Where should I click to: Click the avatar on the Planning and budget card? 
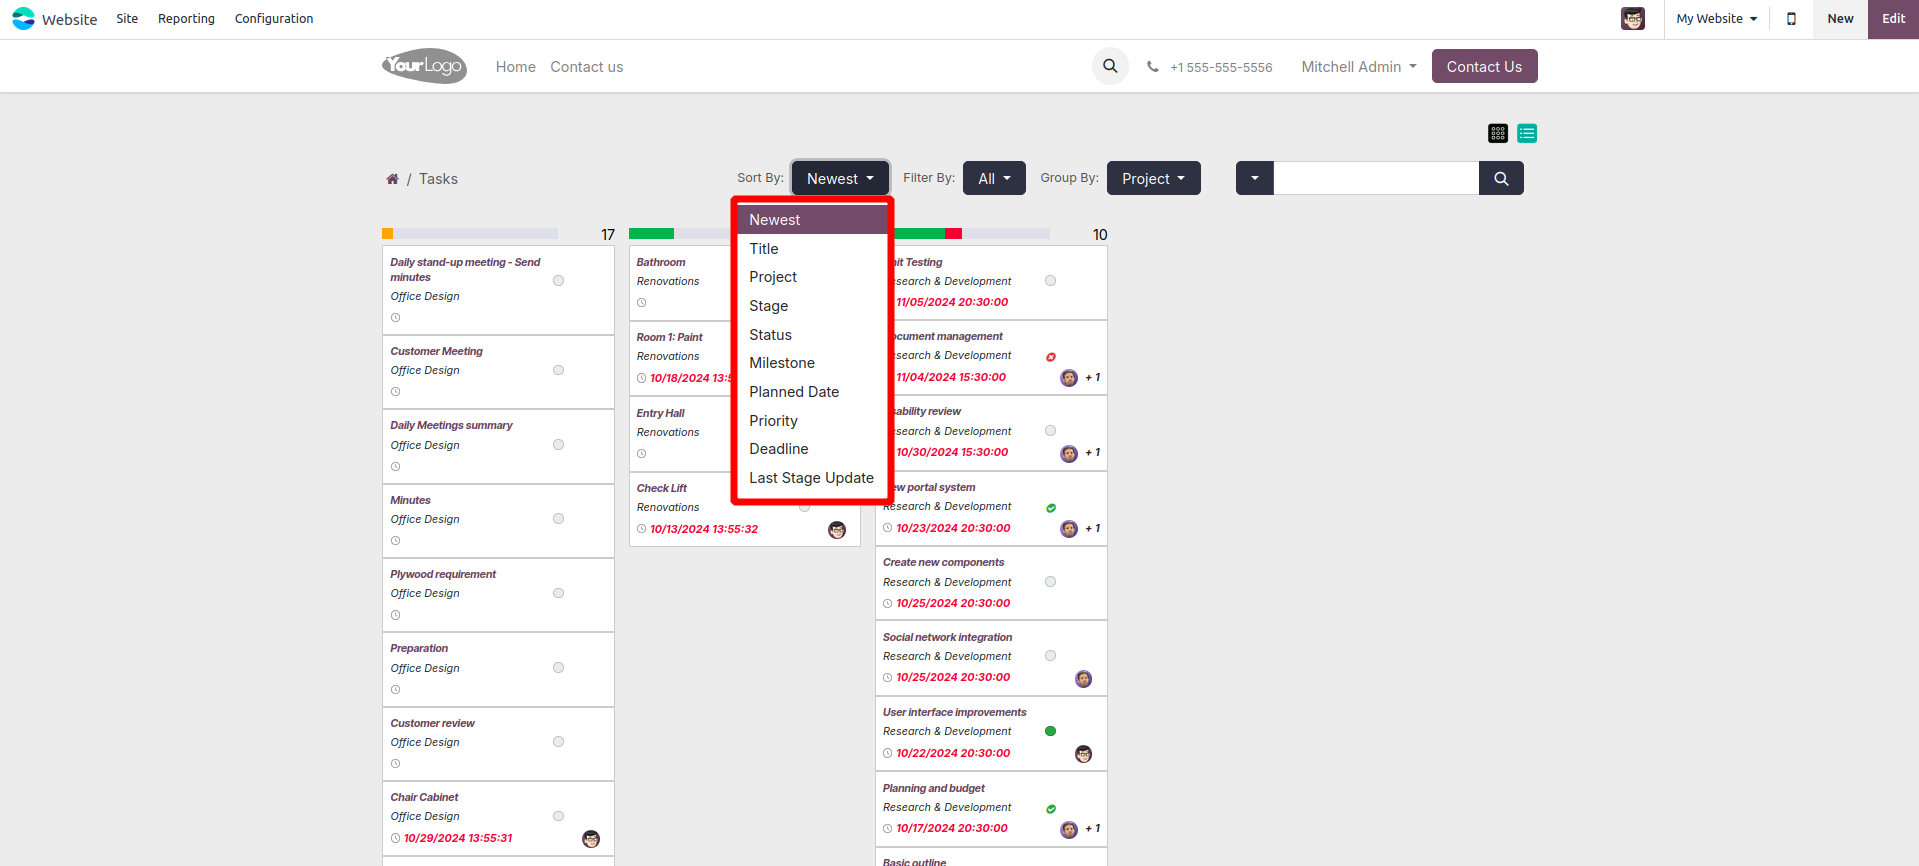1069,829
